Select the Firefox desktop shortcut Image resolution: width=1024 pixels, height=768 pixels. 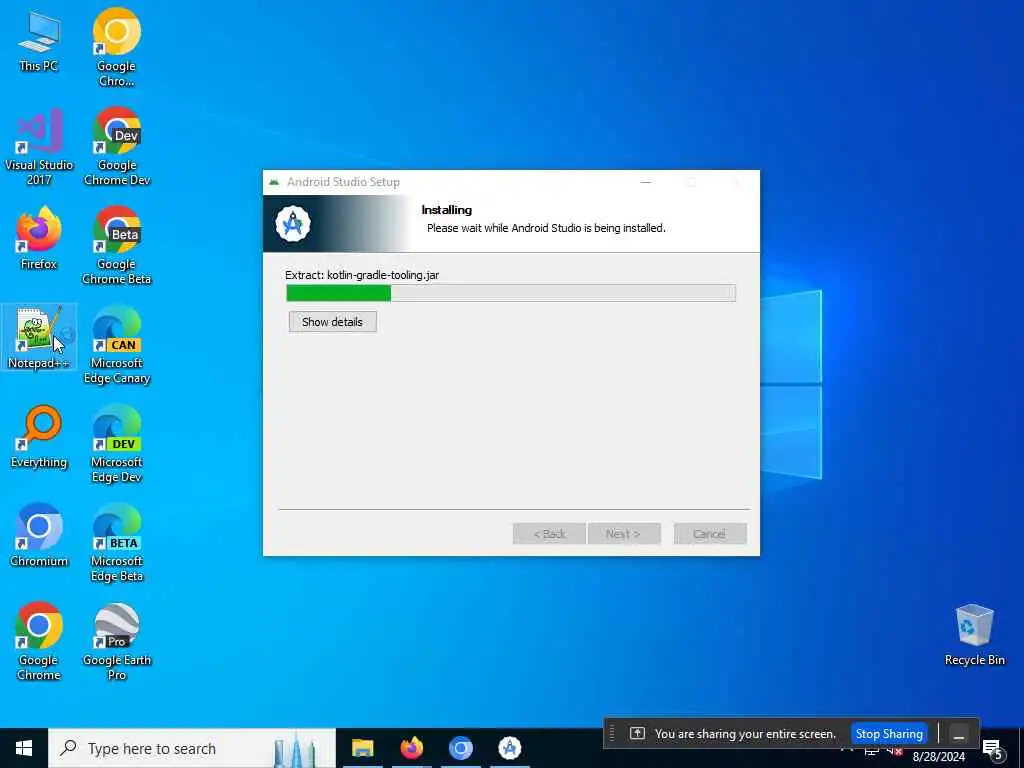39,238
